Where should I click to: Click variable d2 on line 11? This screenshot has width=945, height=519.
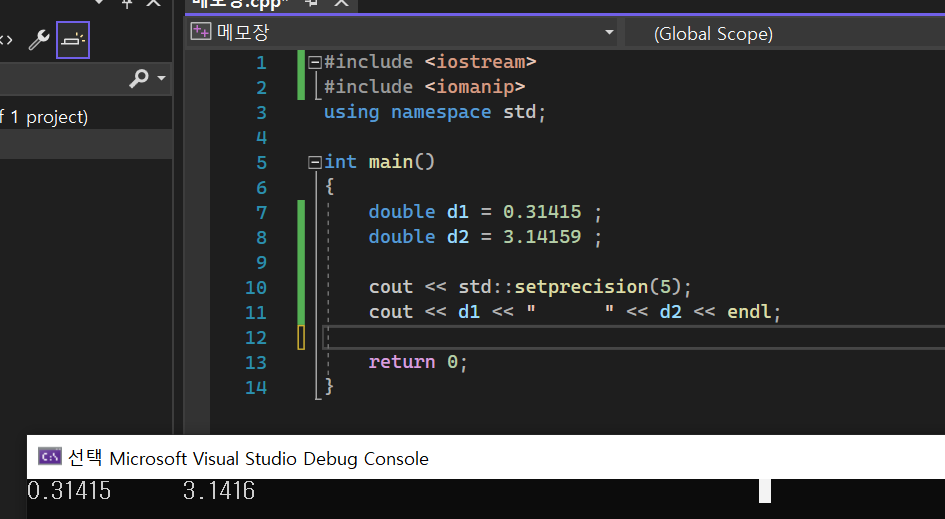click(670, 312)
